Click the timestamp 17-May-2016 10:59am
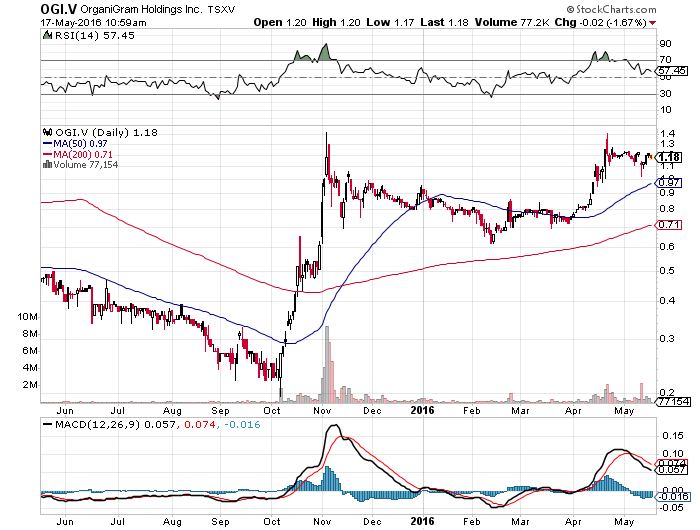This screenshot has height=530, width=700. point(93,22)
